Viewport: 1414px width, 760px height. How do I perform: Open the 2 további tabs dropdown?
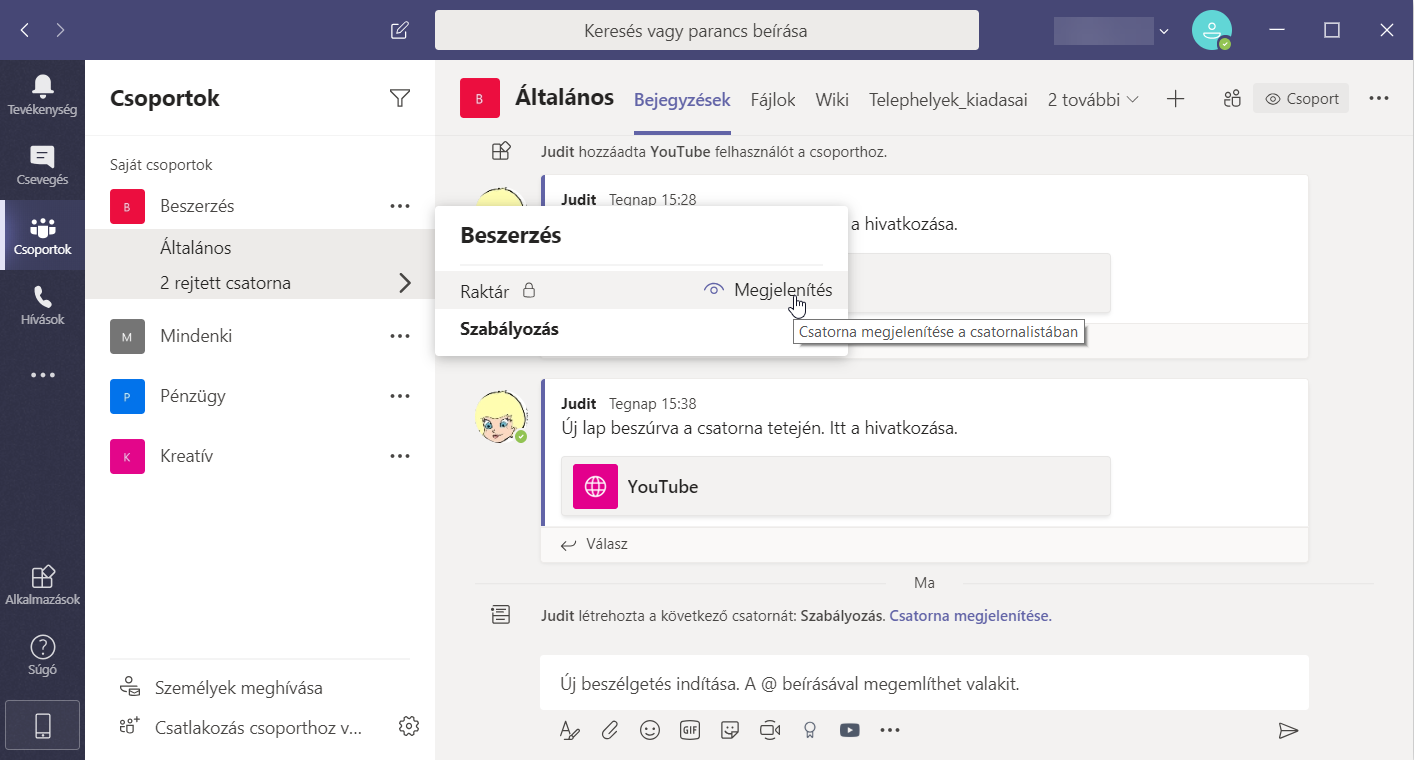point(1093,100)
